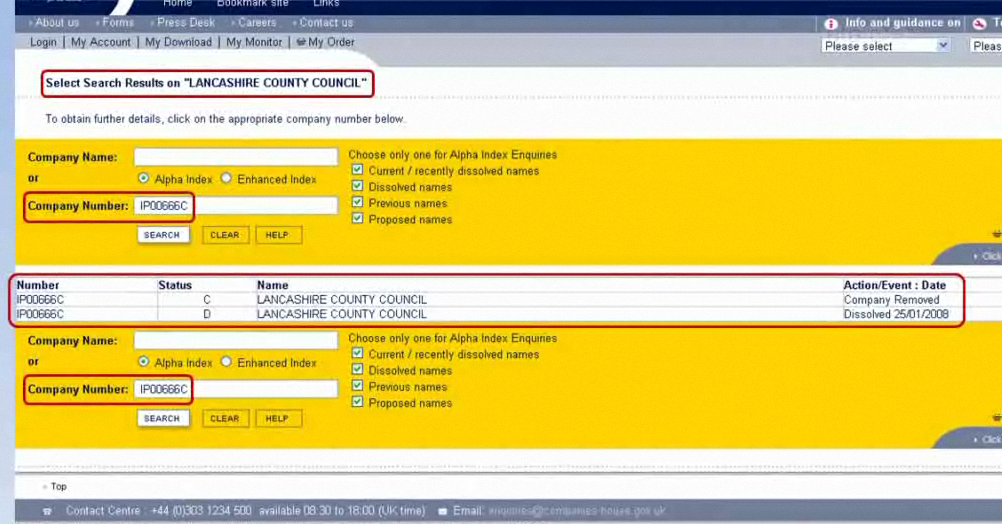
Task: Click the Action/Event : Date column header
Action: coord(895,285)
